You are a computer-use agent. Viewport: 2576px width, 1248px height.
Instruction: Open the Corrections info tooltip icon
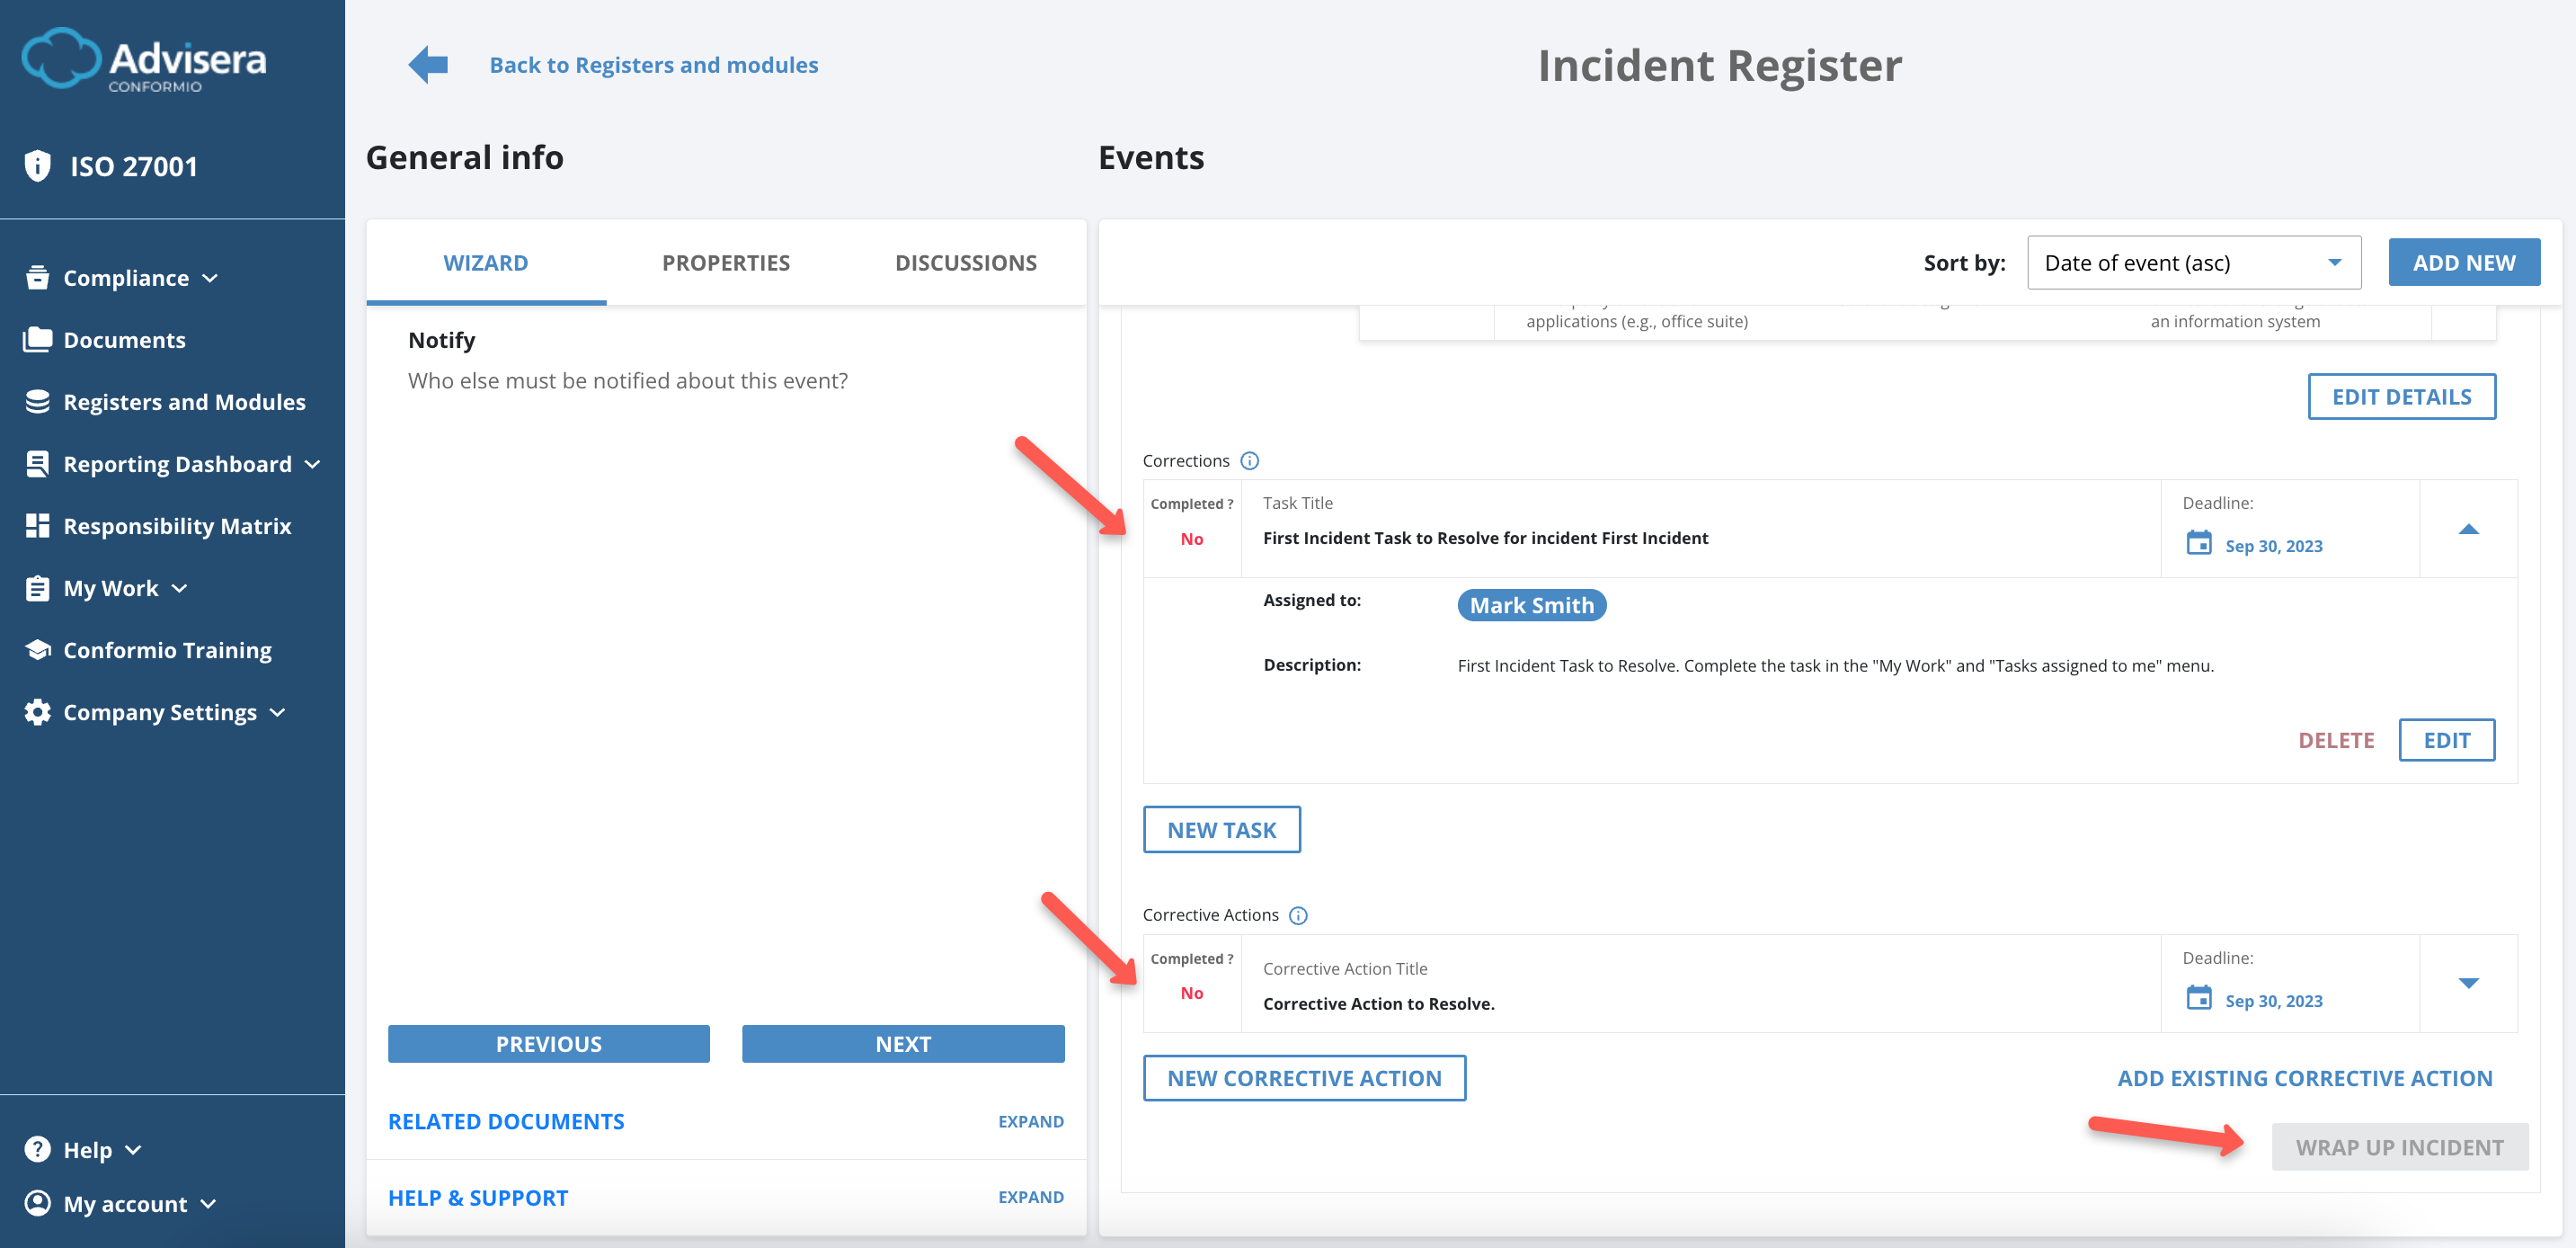1249,461
